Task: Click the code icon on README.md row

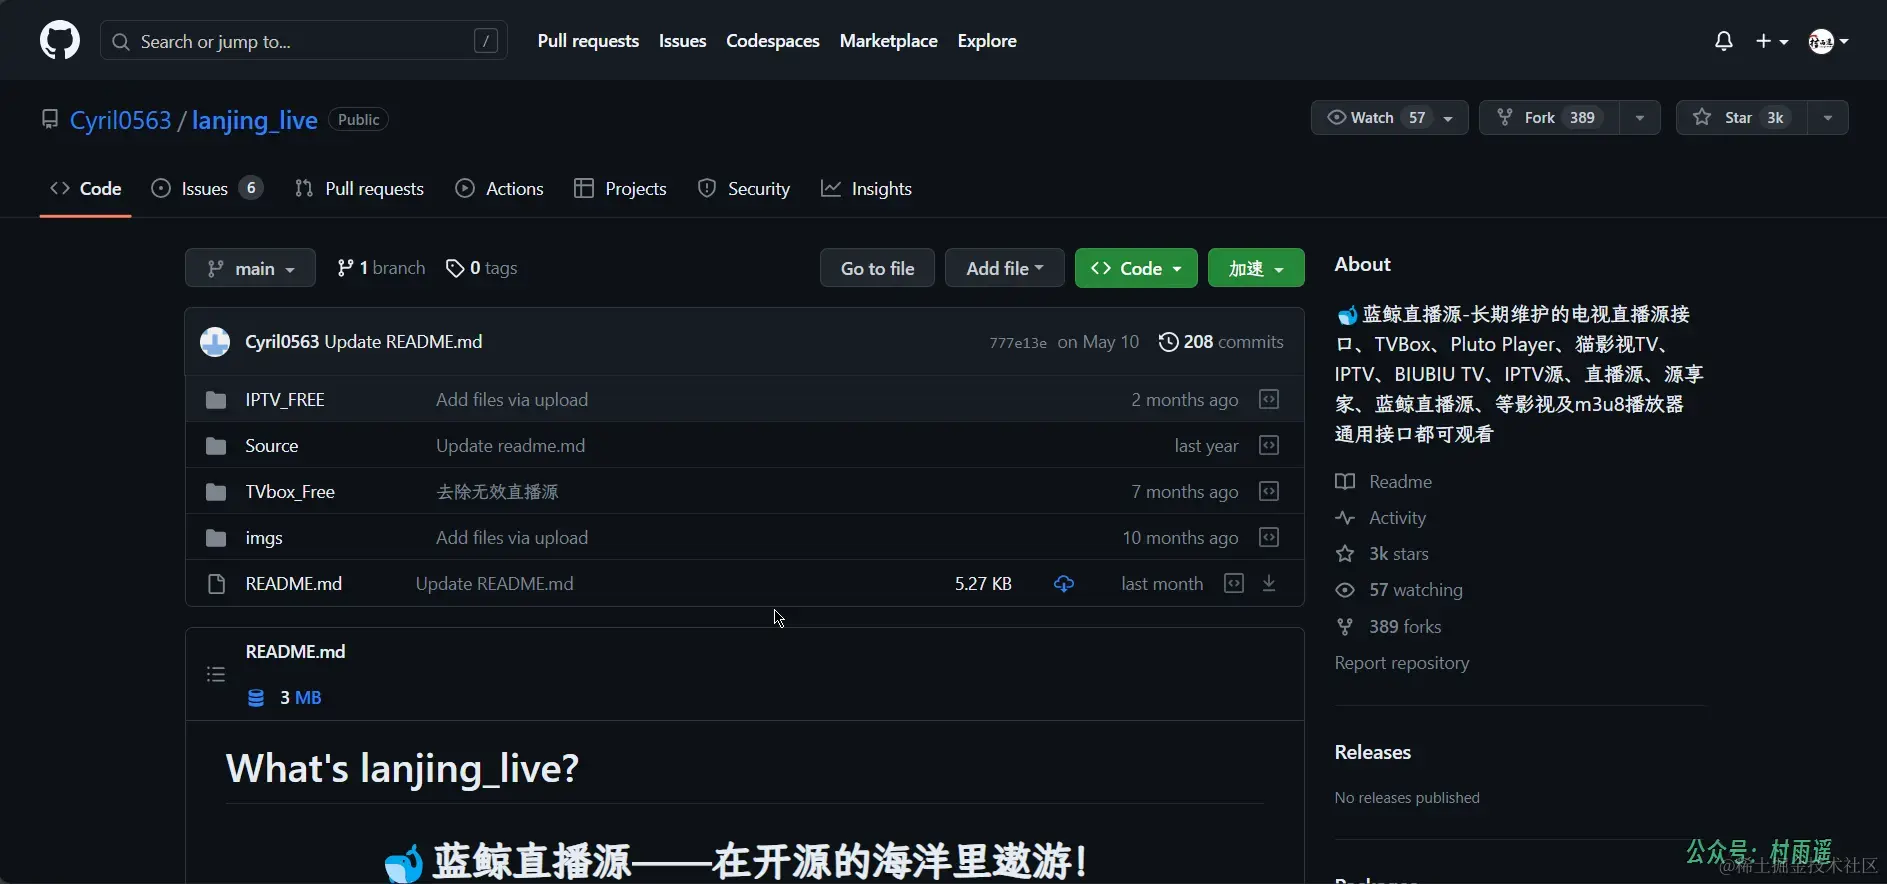Action: (1234, 584)
